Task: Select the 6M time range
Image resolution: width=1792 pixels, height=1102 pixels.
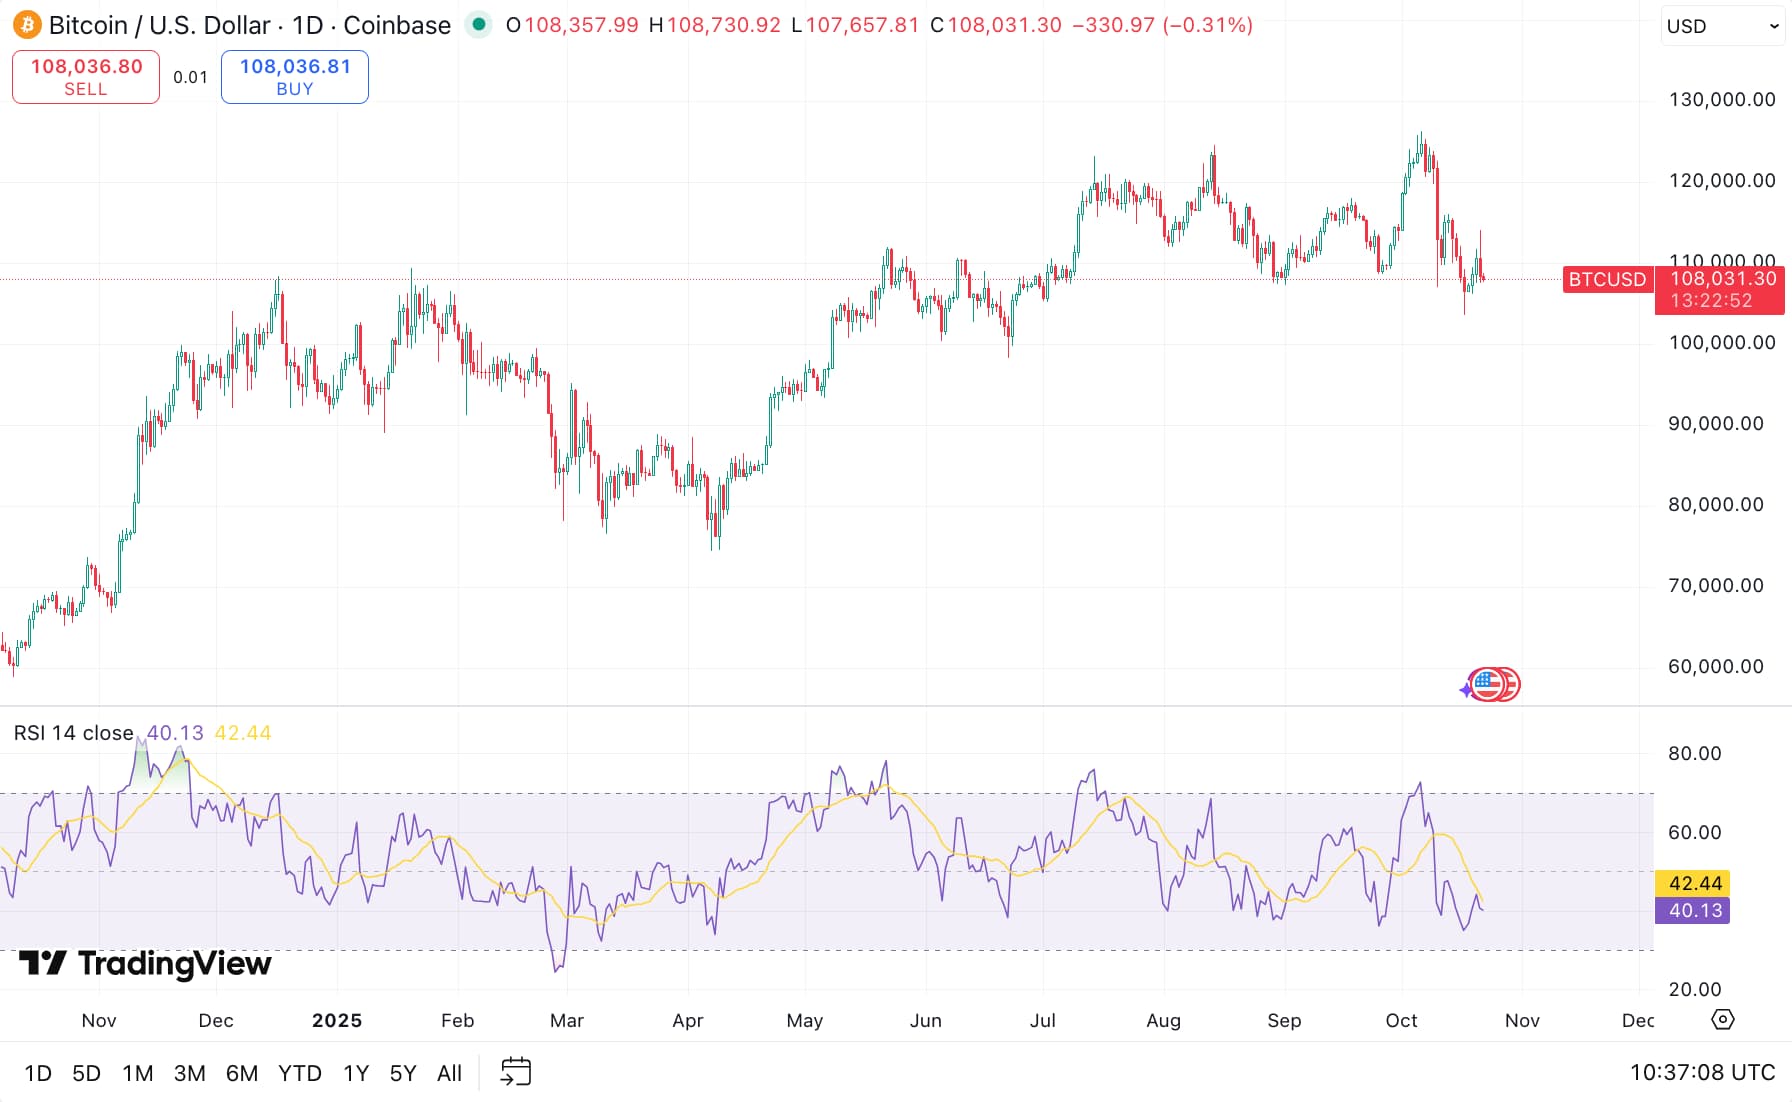Action: [x=242, y=1073]
